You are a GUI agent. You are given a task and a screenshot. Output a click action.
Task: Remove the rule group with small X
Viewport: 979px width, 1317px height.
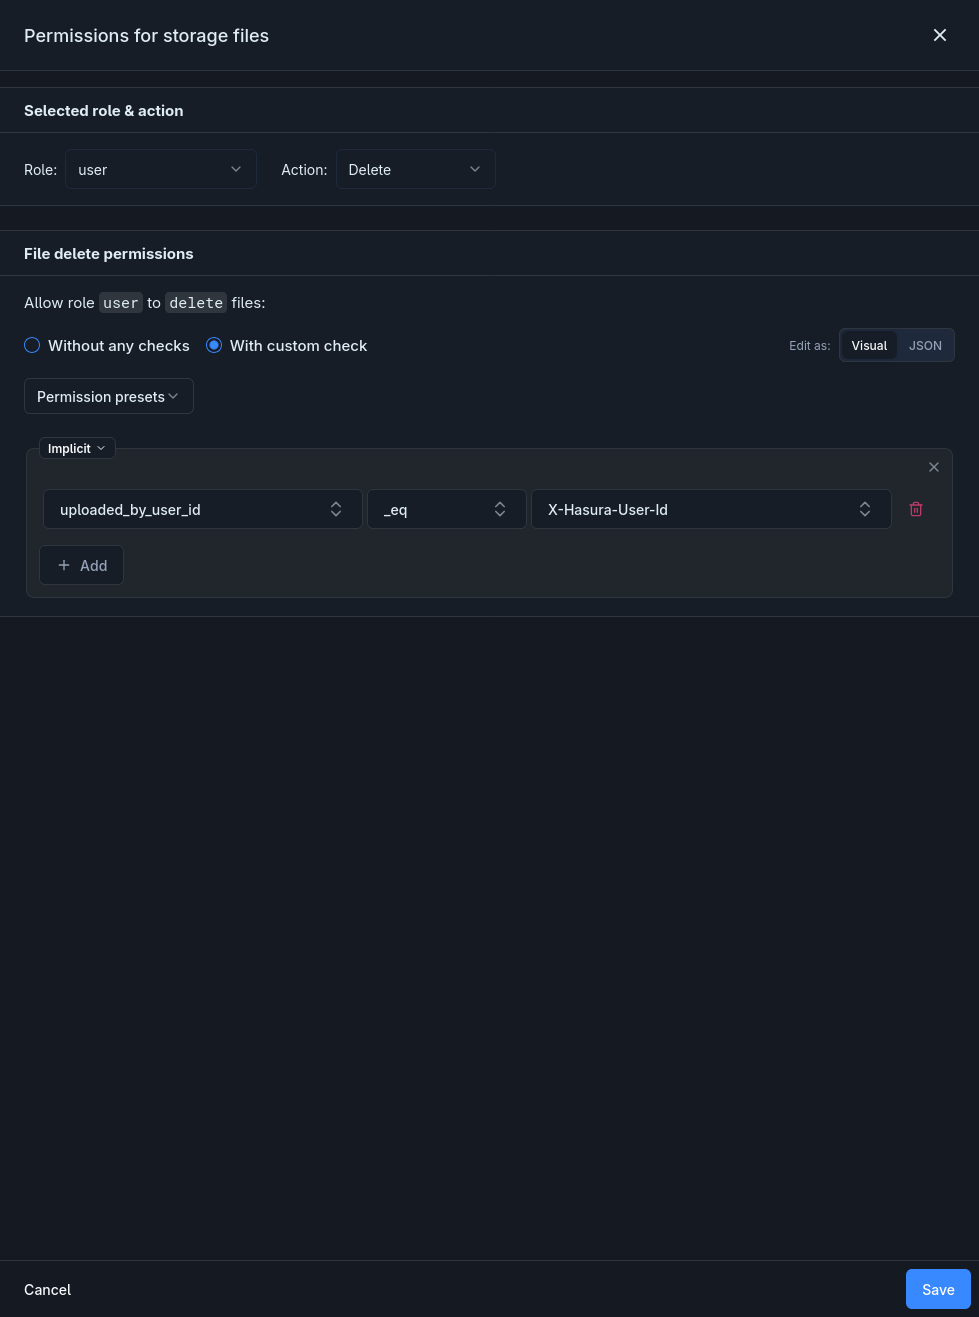coord(934,467)
